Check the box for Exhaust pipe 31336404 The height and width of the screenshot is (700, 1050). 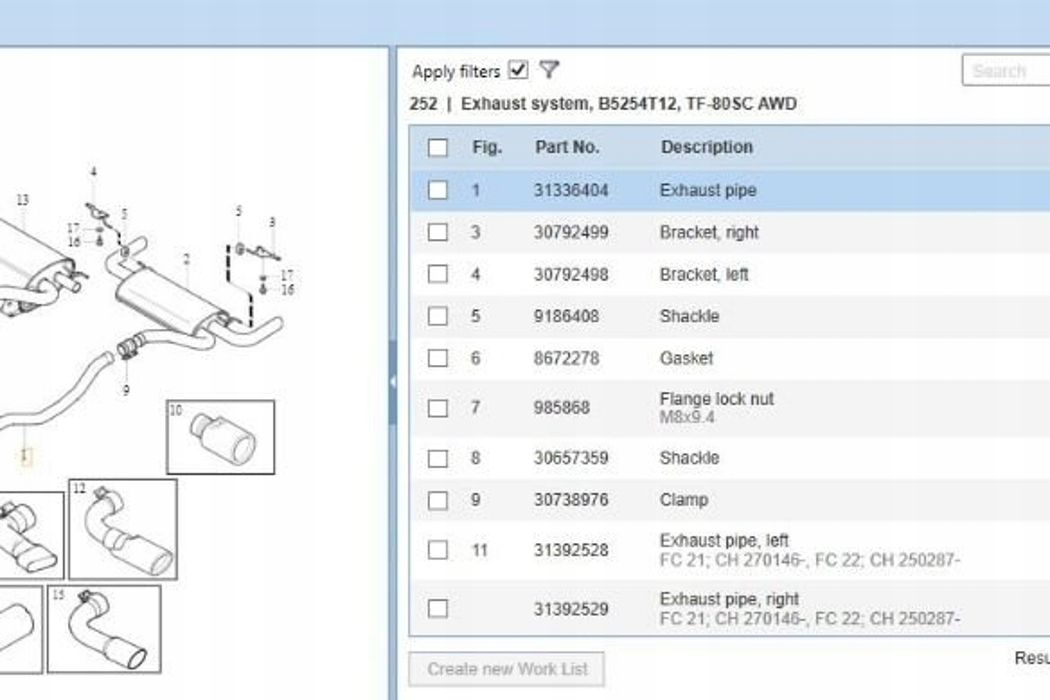[437, 190]
